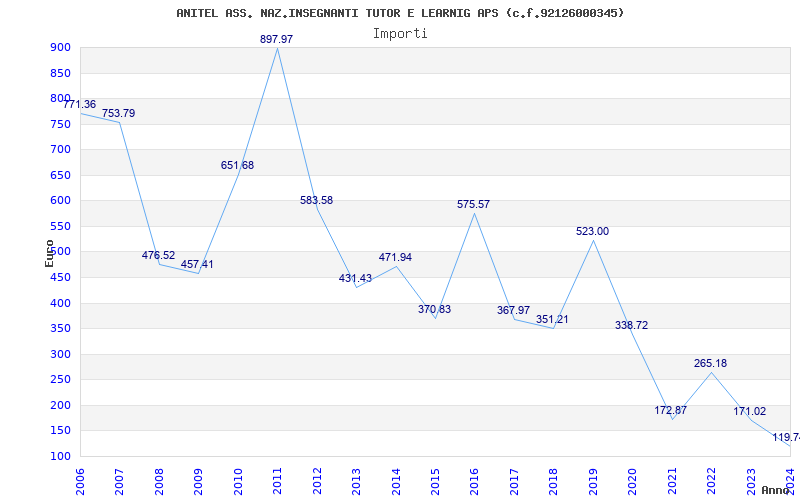
Task: Click the 338.72 data label
Action: click(632, 326)
